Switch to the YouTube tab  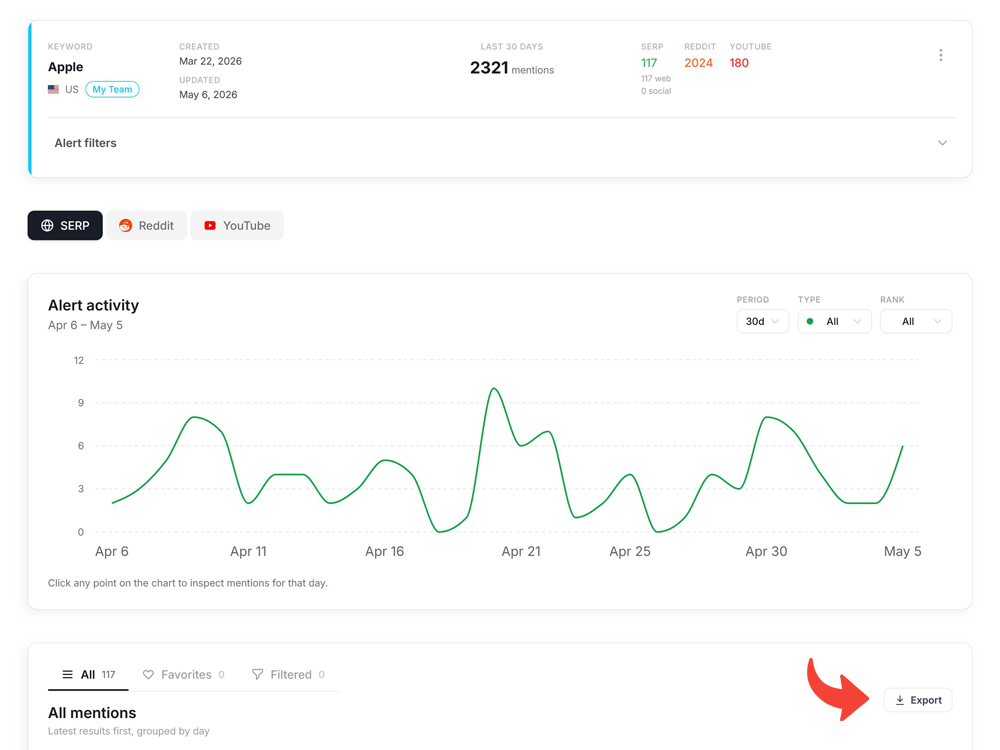237,225
